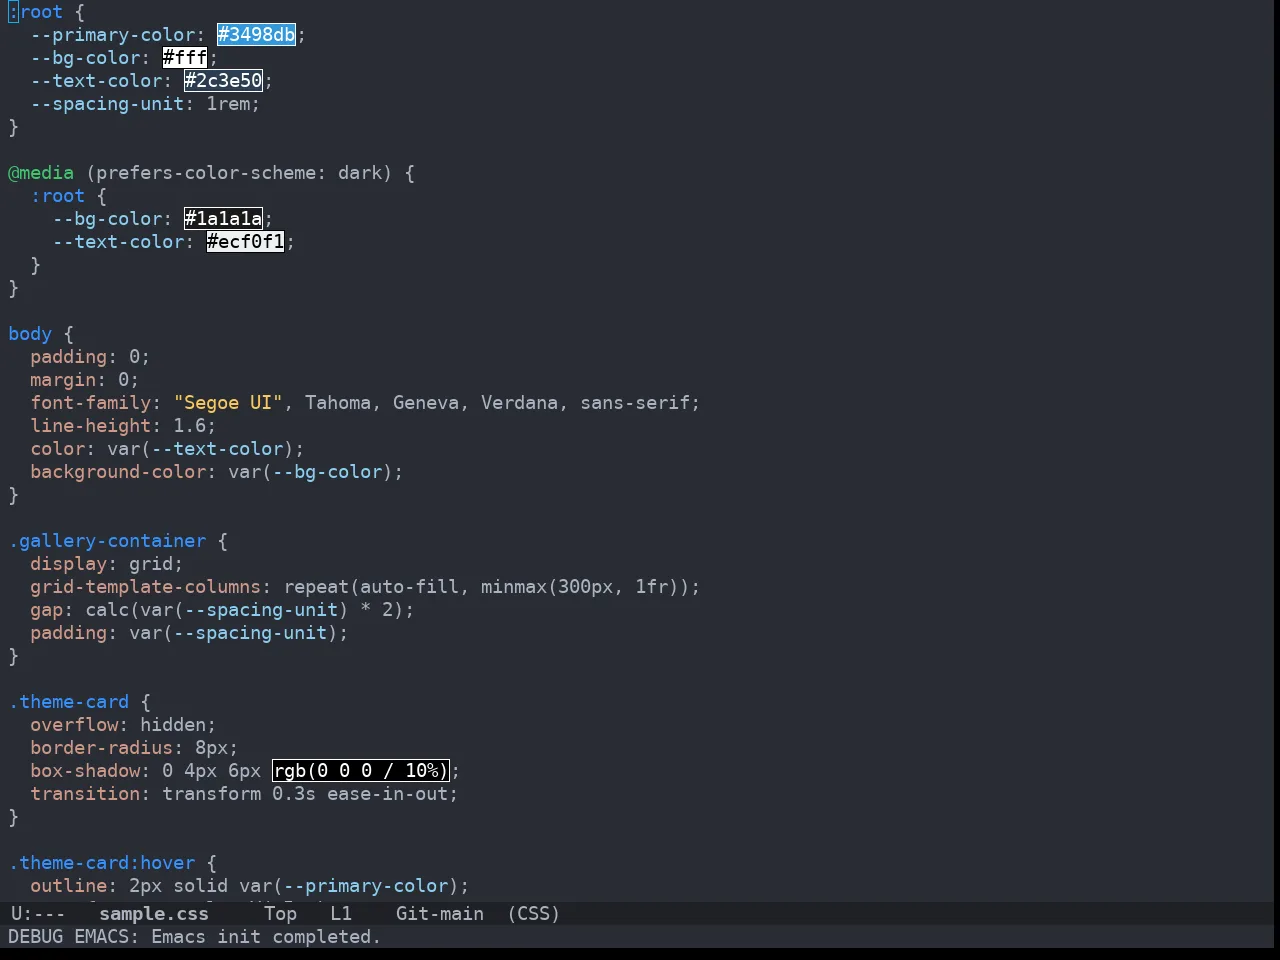Click the .theme-card:hover selector

[x=102, y=863]
